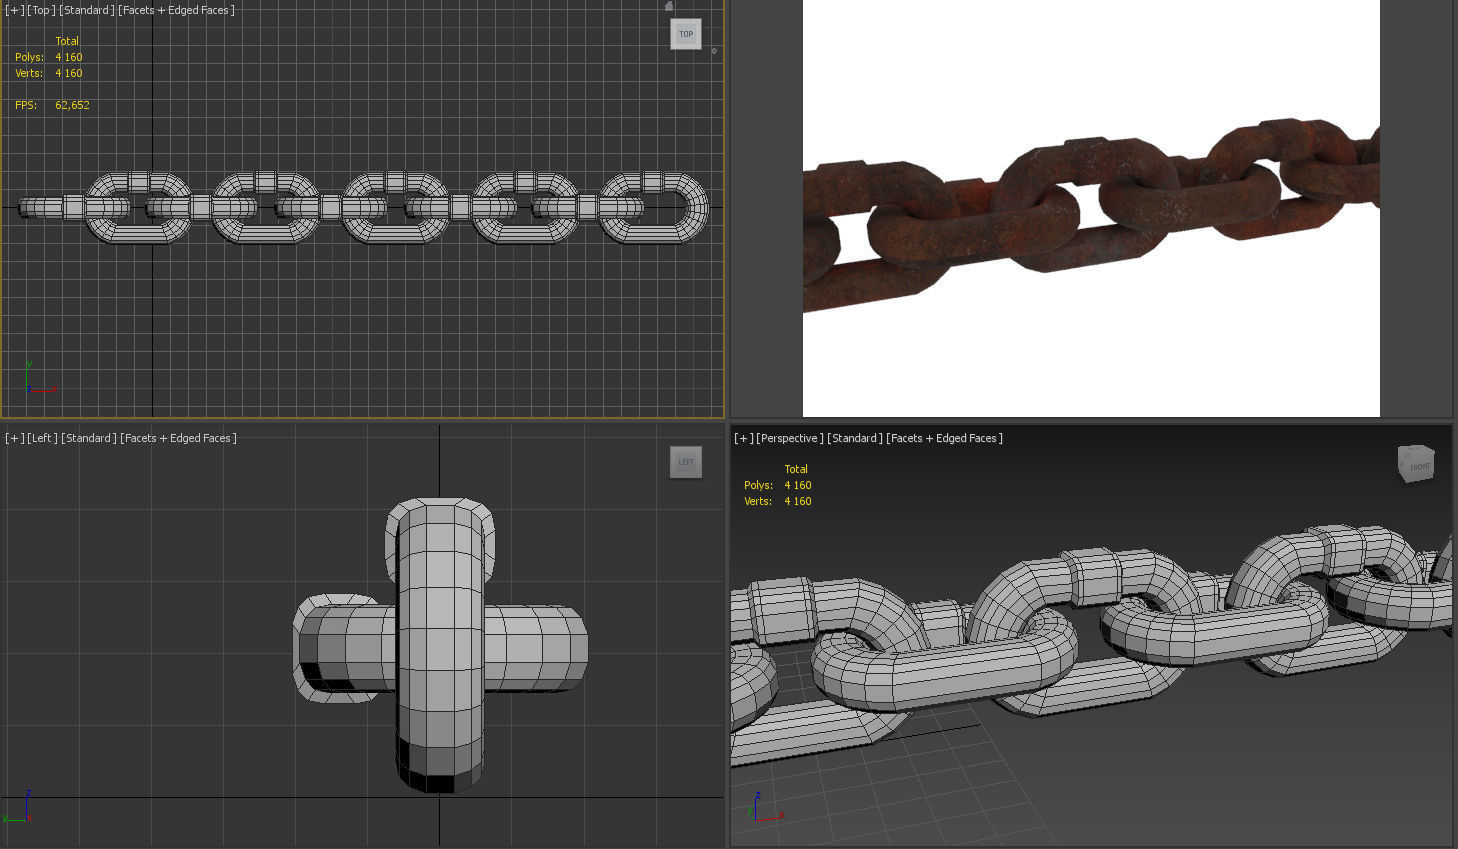Image resolution: width=1458 pixels, height=849 pixels.
Task: Open the [Standard] renderer menu in the Top viewport
Action: pyautogui.click(x=85, y=9)
